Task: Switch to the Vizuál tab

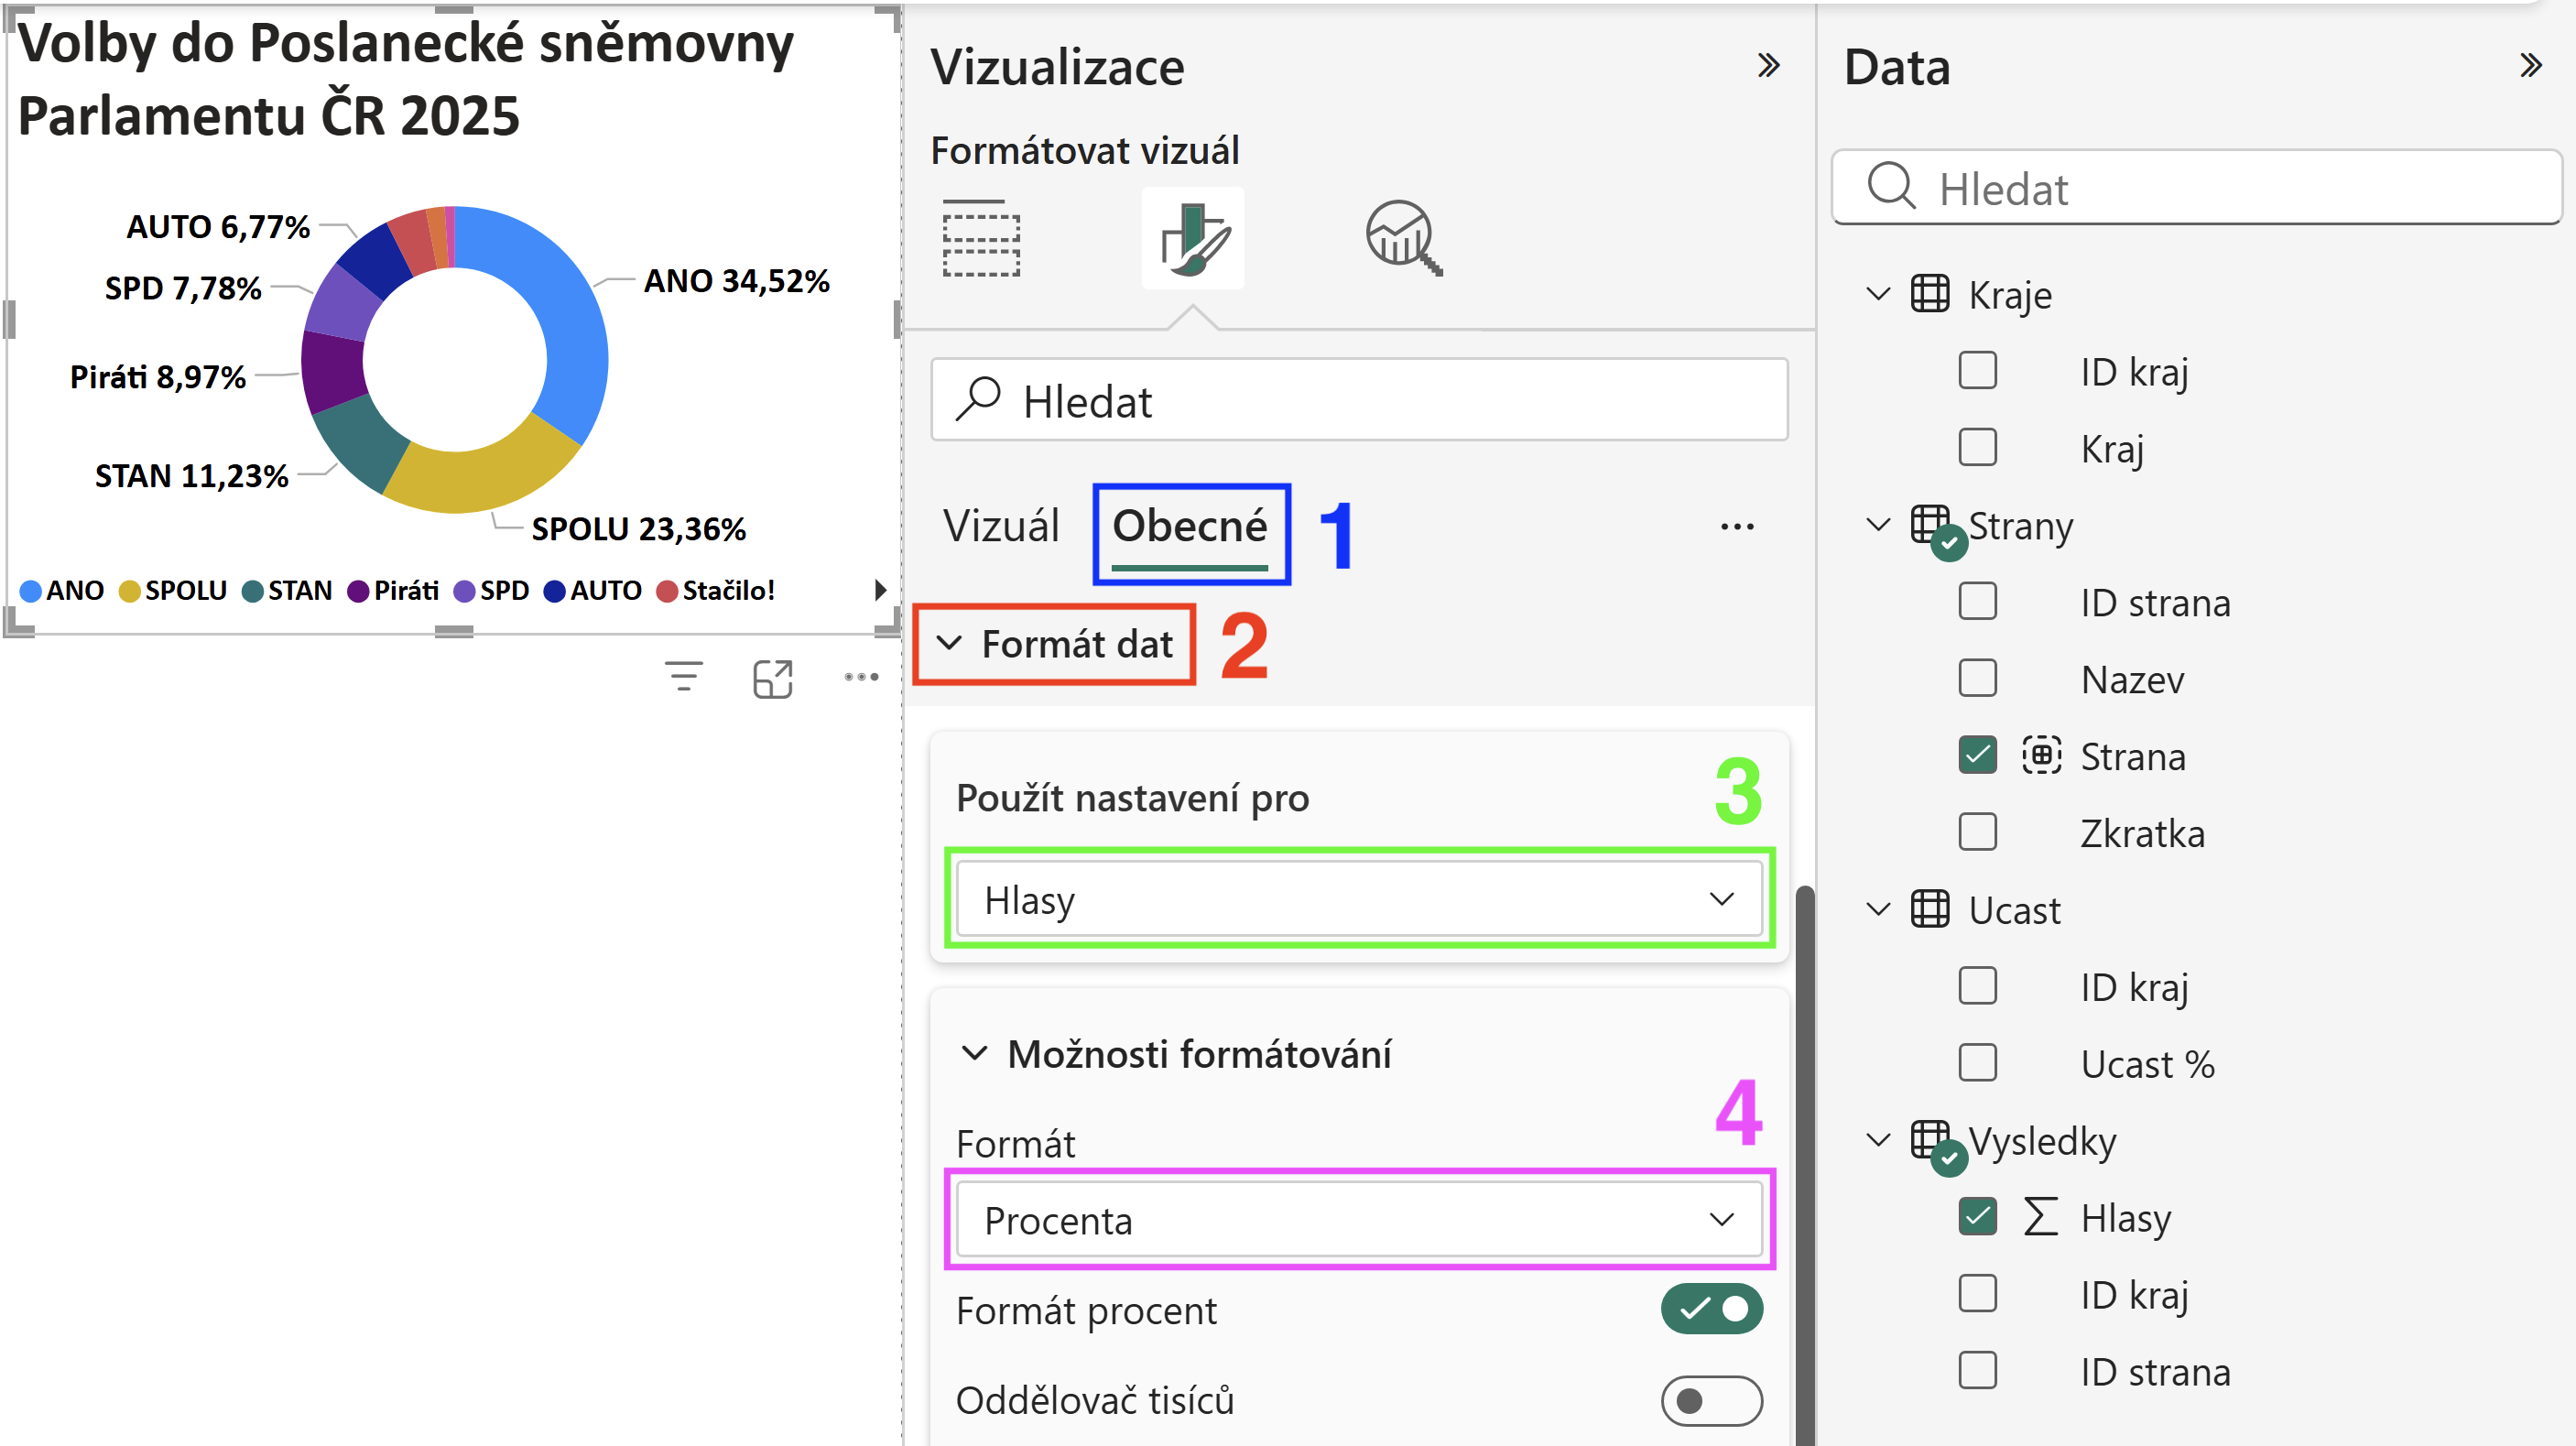Action: tap(1001, 527)
